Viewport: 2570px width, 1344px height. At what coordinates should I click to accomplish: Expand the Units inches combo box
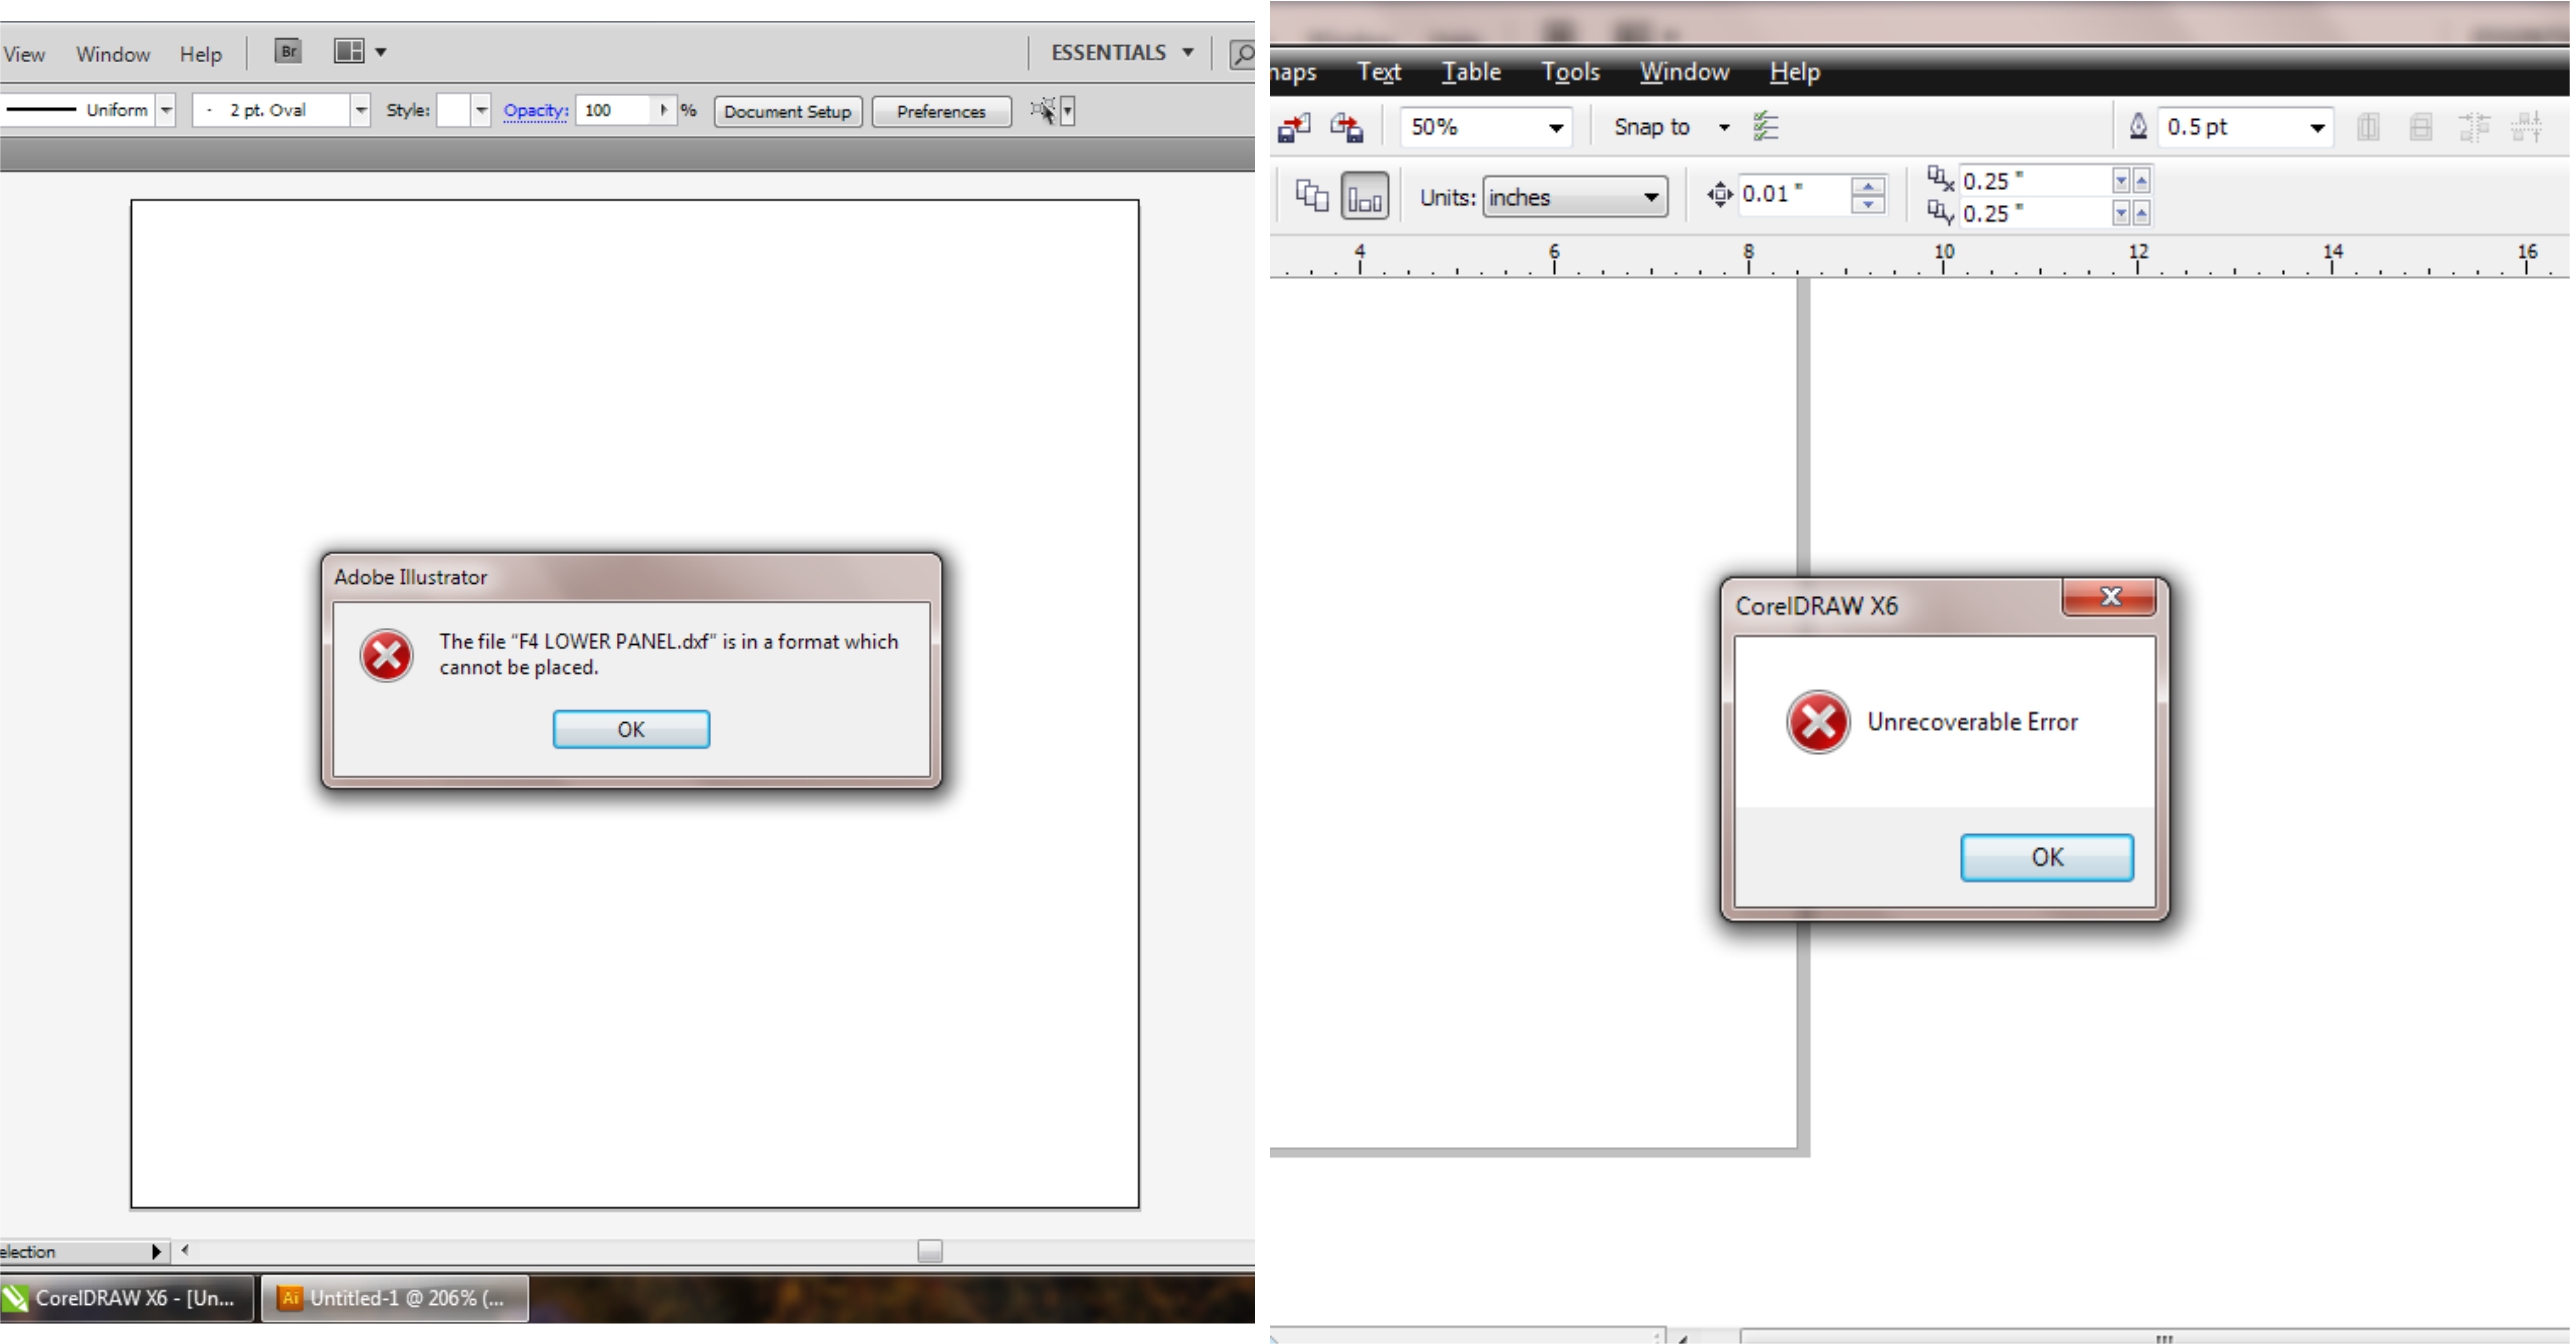(x=1651, y=197)
